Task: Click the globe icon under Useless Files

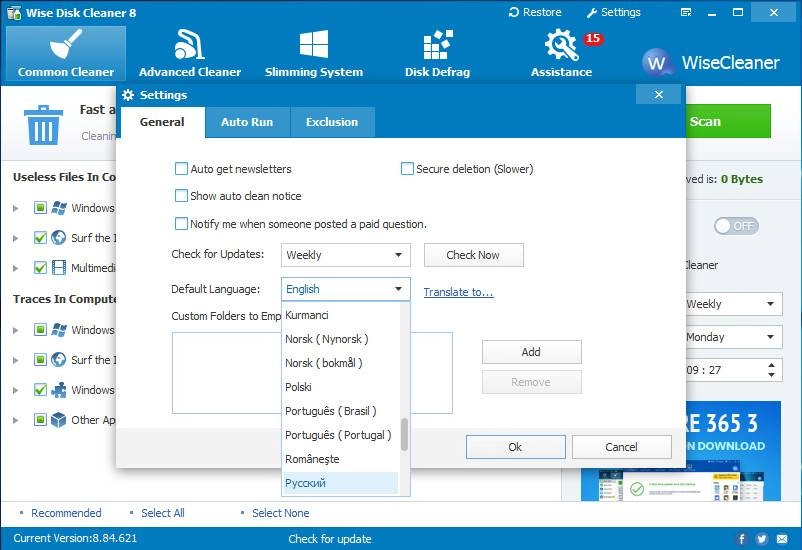Action: [59, 237]
